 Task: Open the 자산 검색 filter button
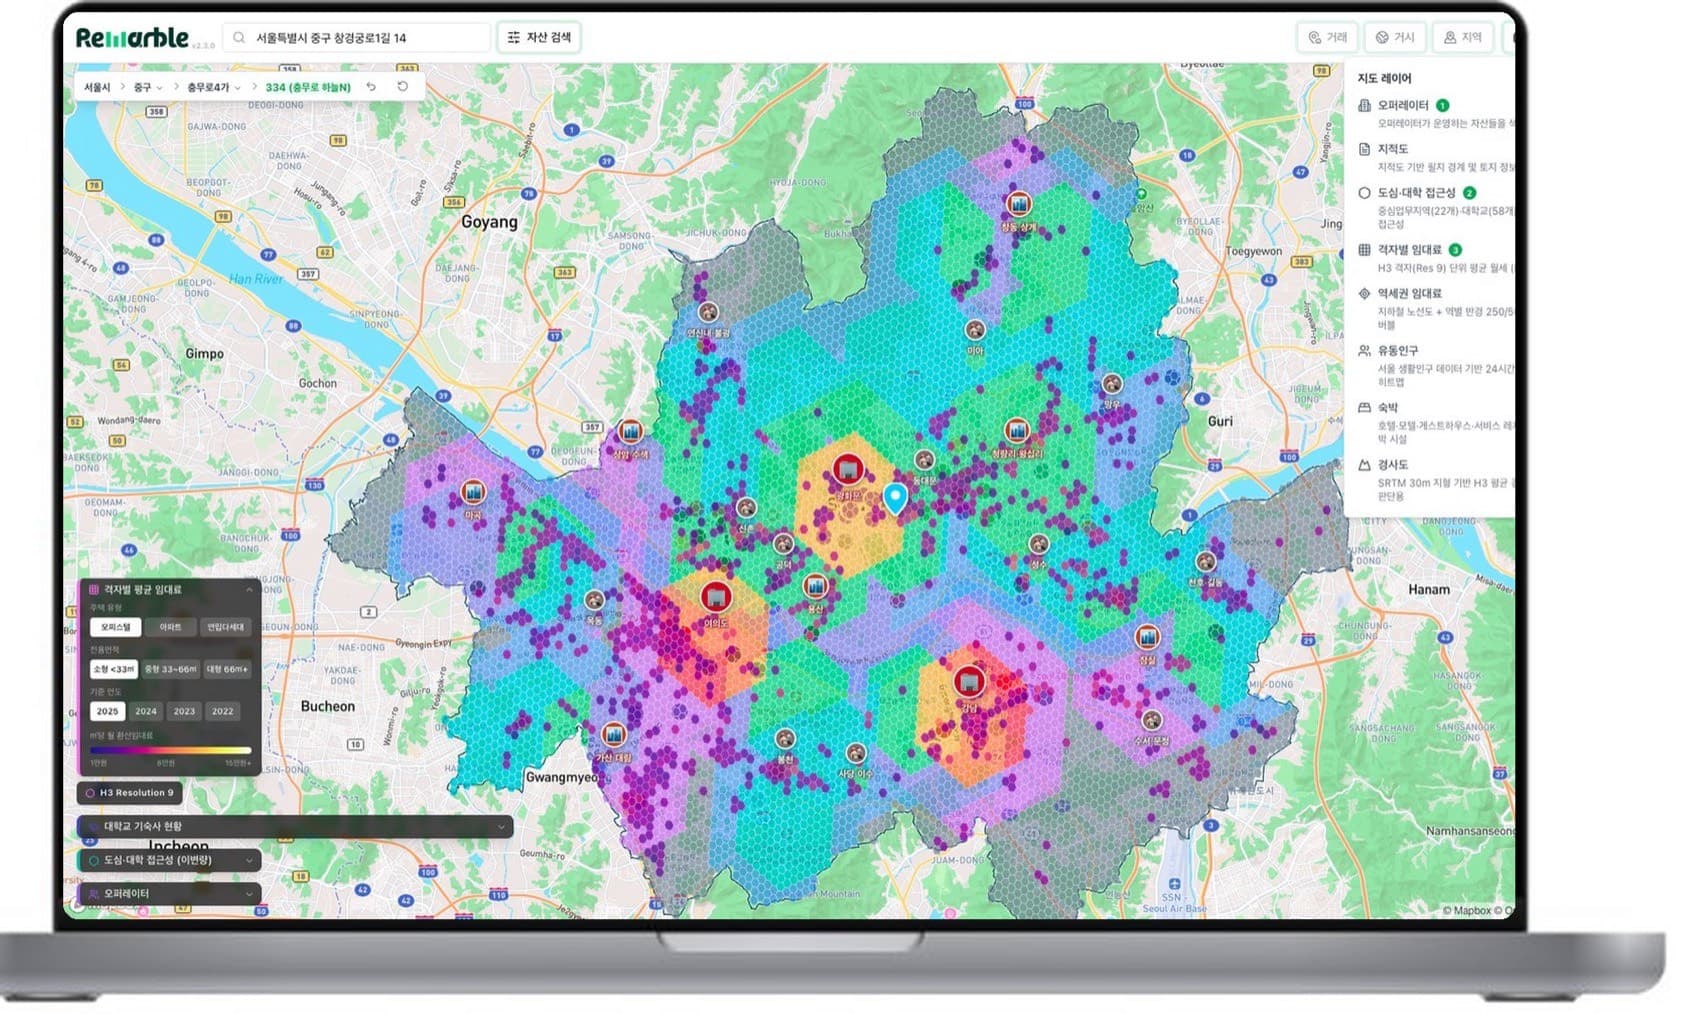pyautogui.click(x=540, y=38)
